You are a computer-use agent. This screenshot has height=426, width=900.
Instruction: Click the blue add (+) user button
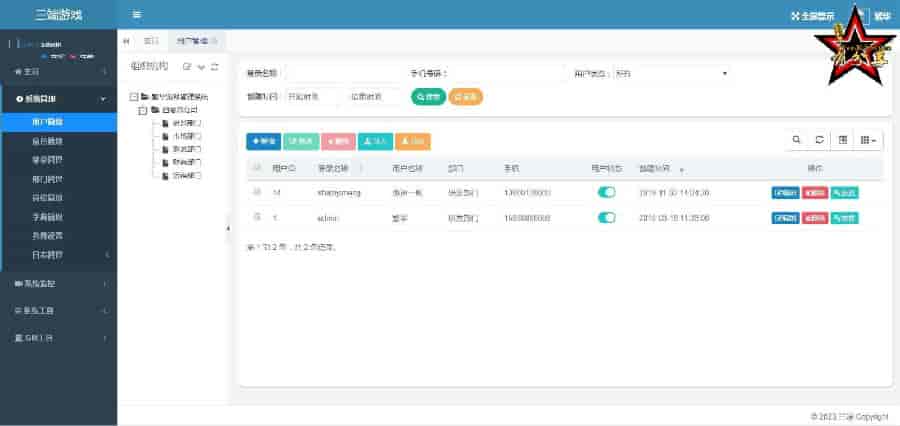pyautogui.click(x=263, y=142)
